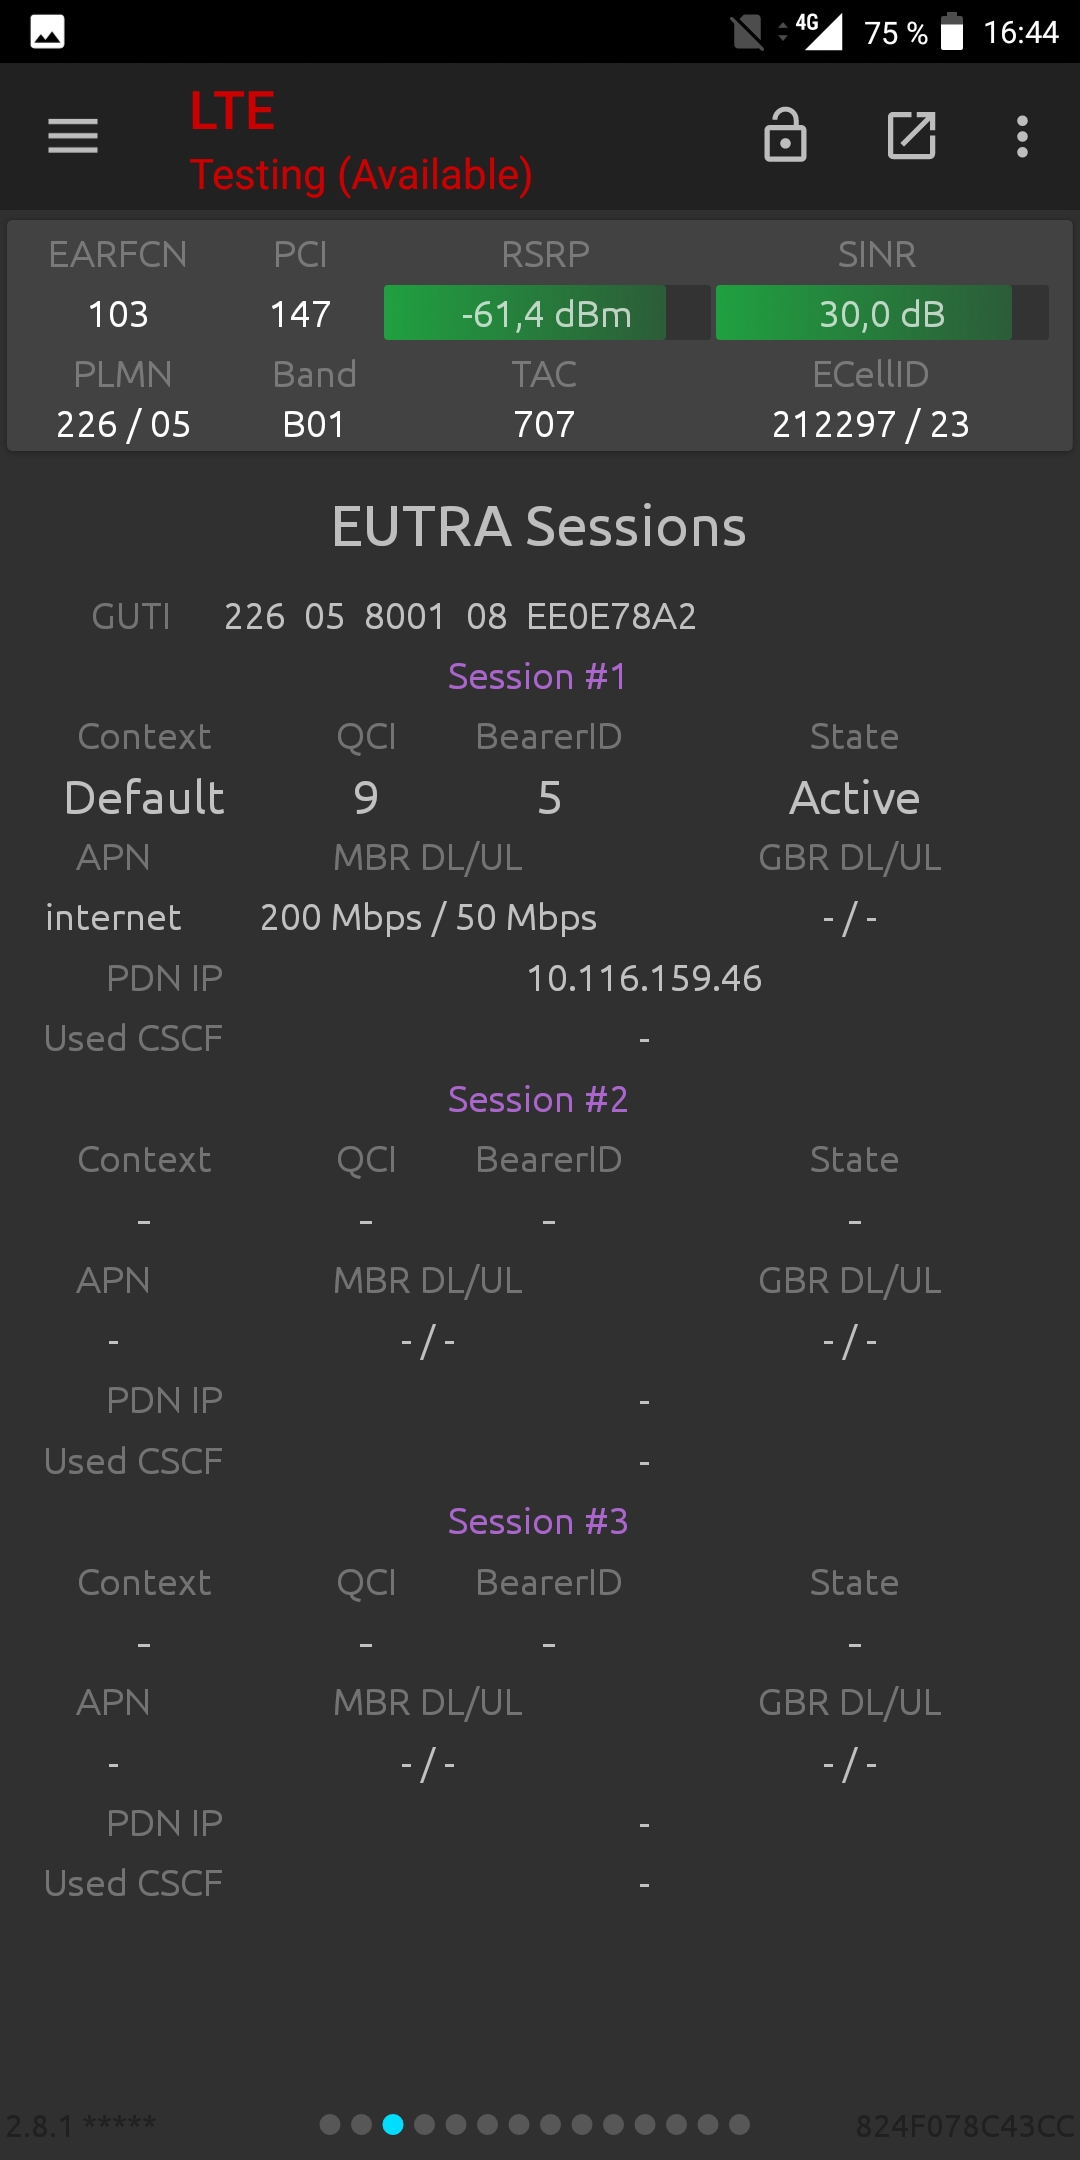Select the Session #1 heading

538,677
